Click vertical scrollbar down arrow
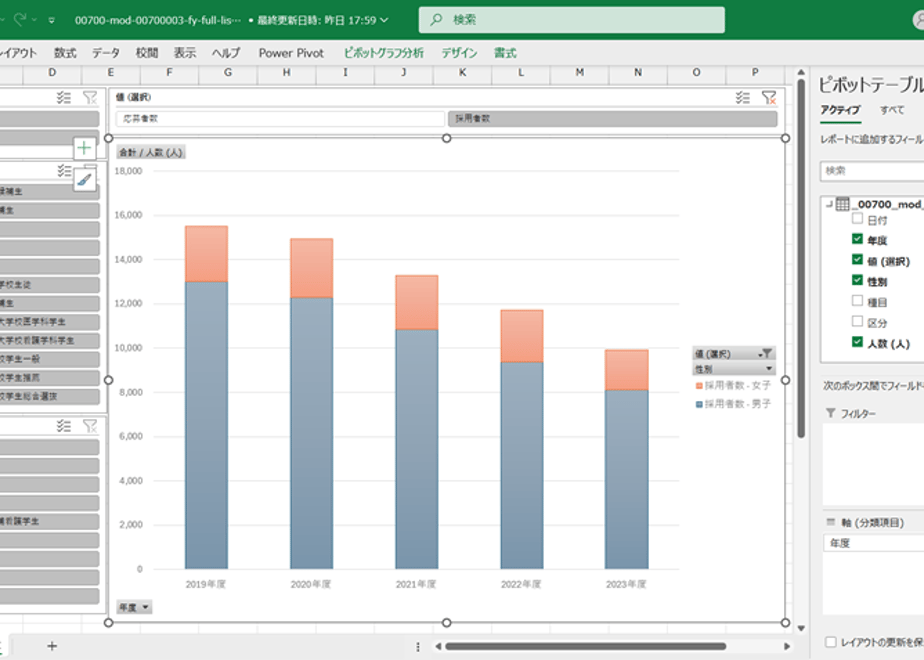The image size is (924, 660). [x=801, y=628]
